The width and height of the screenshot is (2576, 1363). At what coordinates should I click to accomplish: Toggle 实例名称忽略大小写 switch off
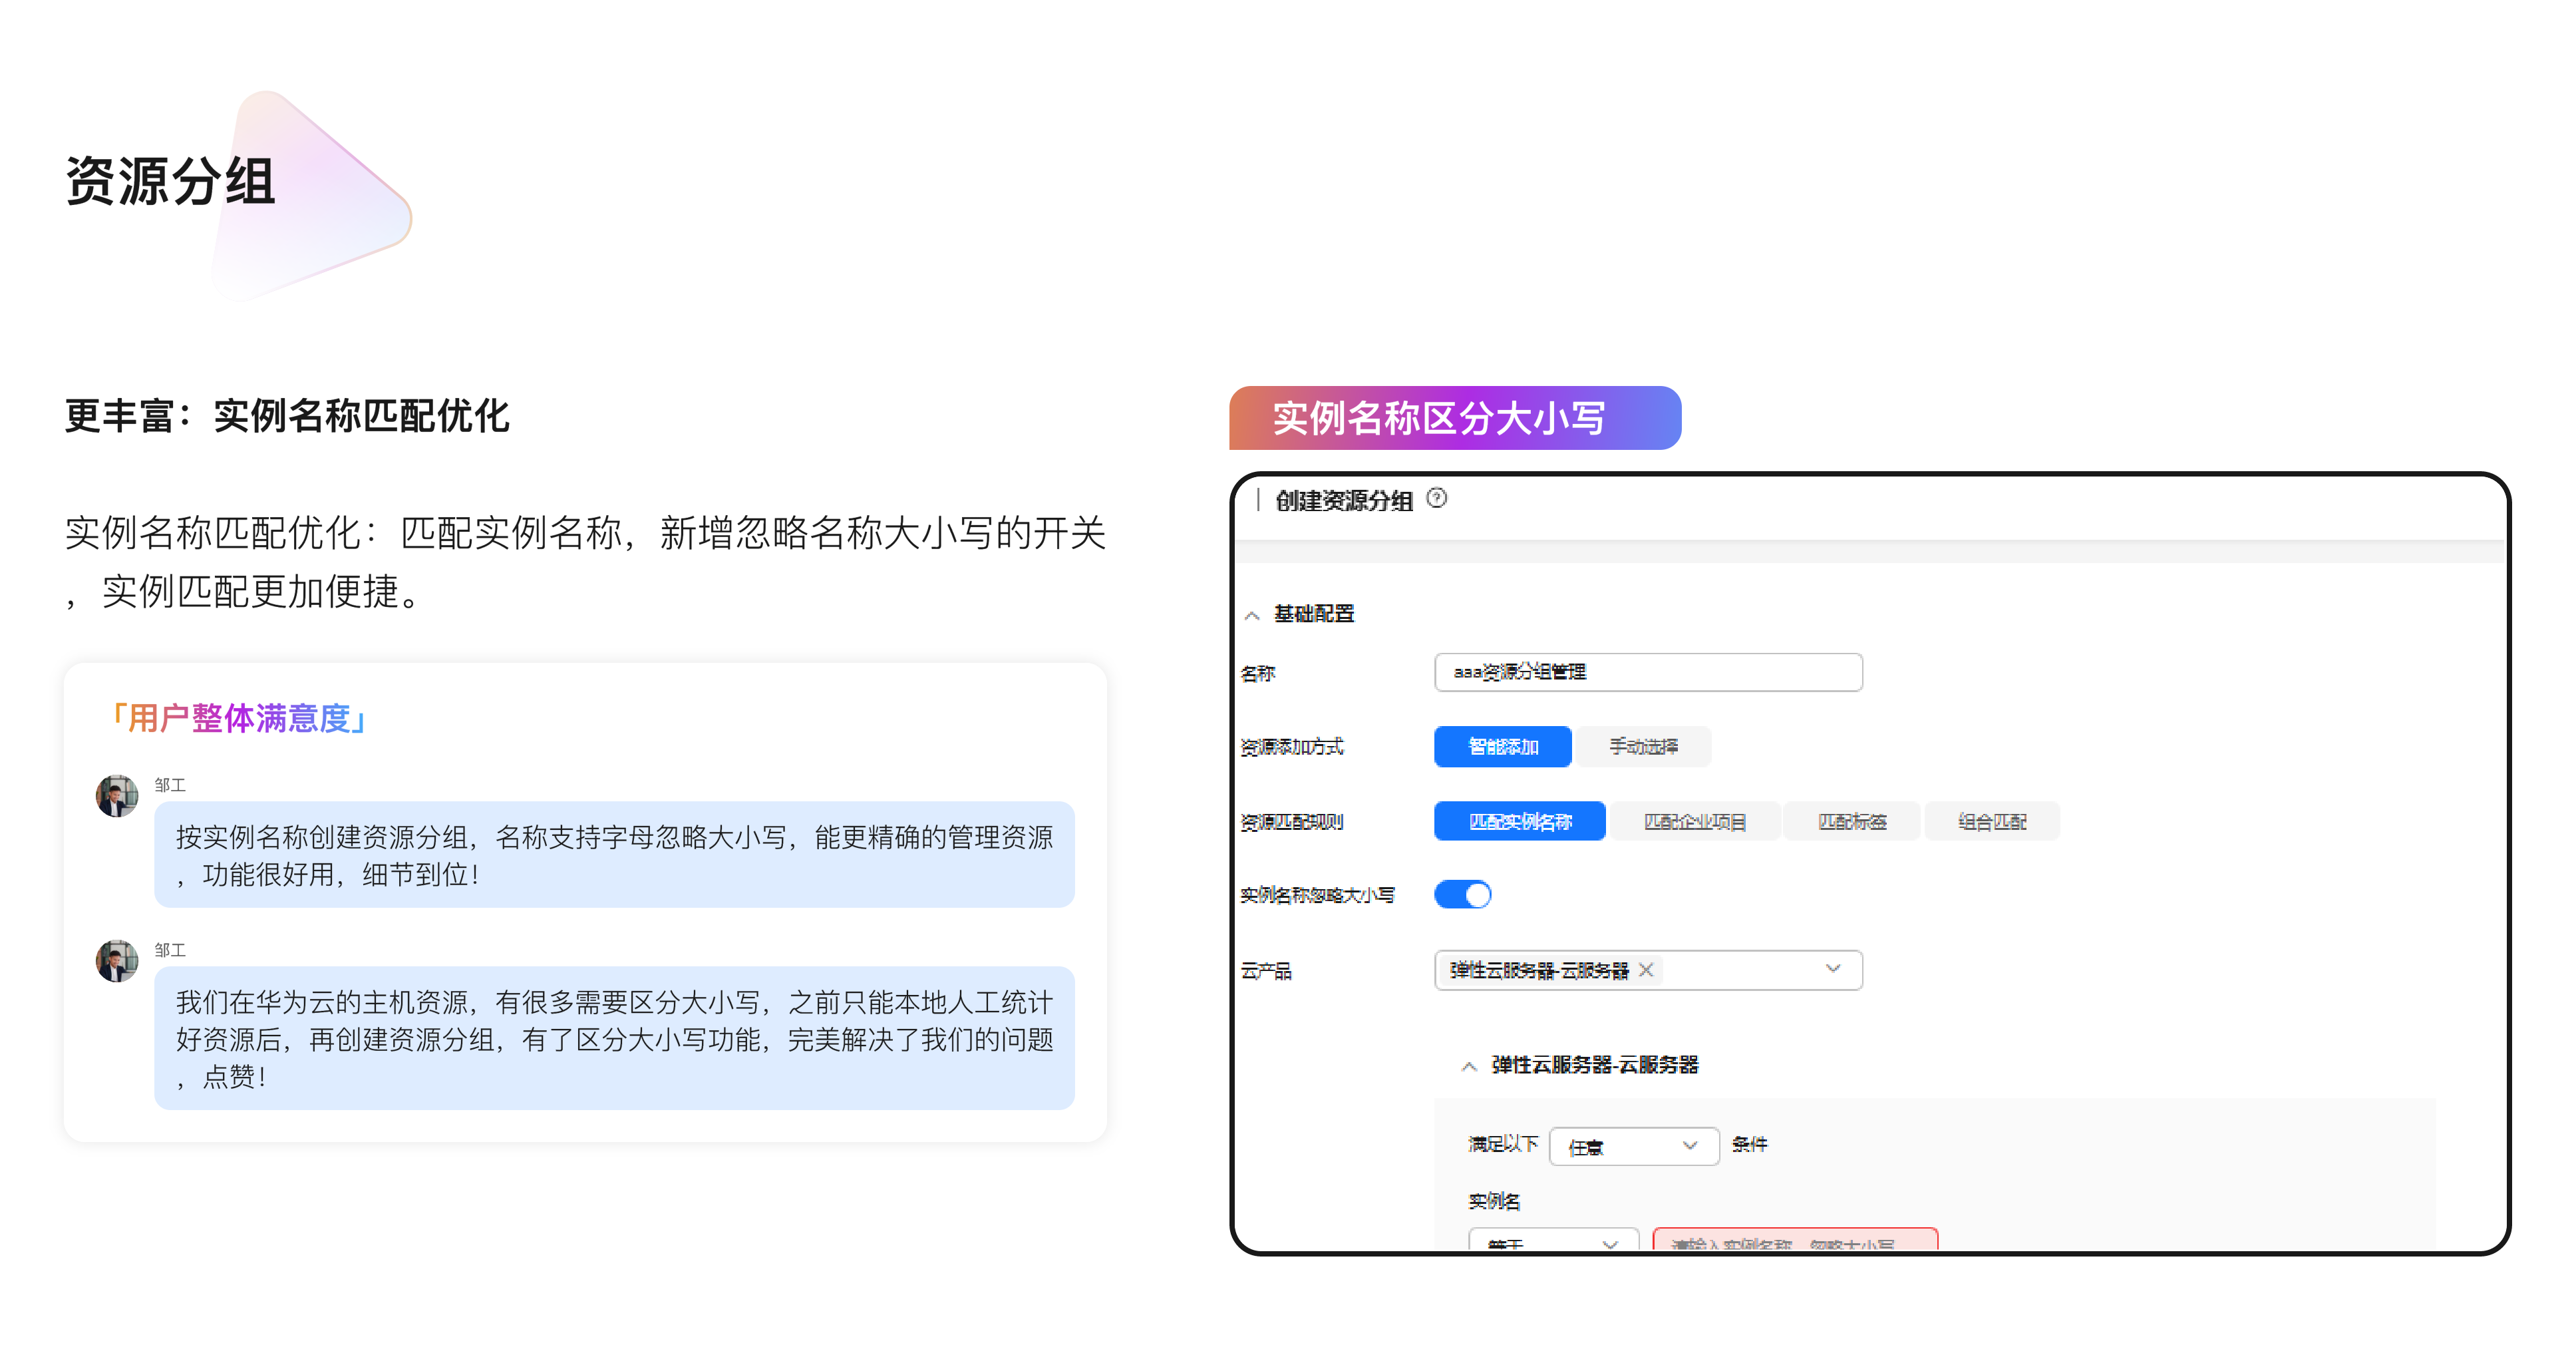point(1462,894)
